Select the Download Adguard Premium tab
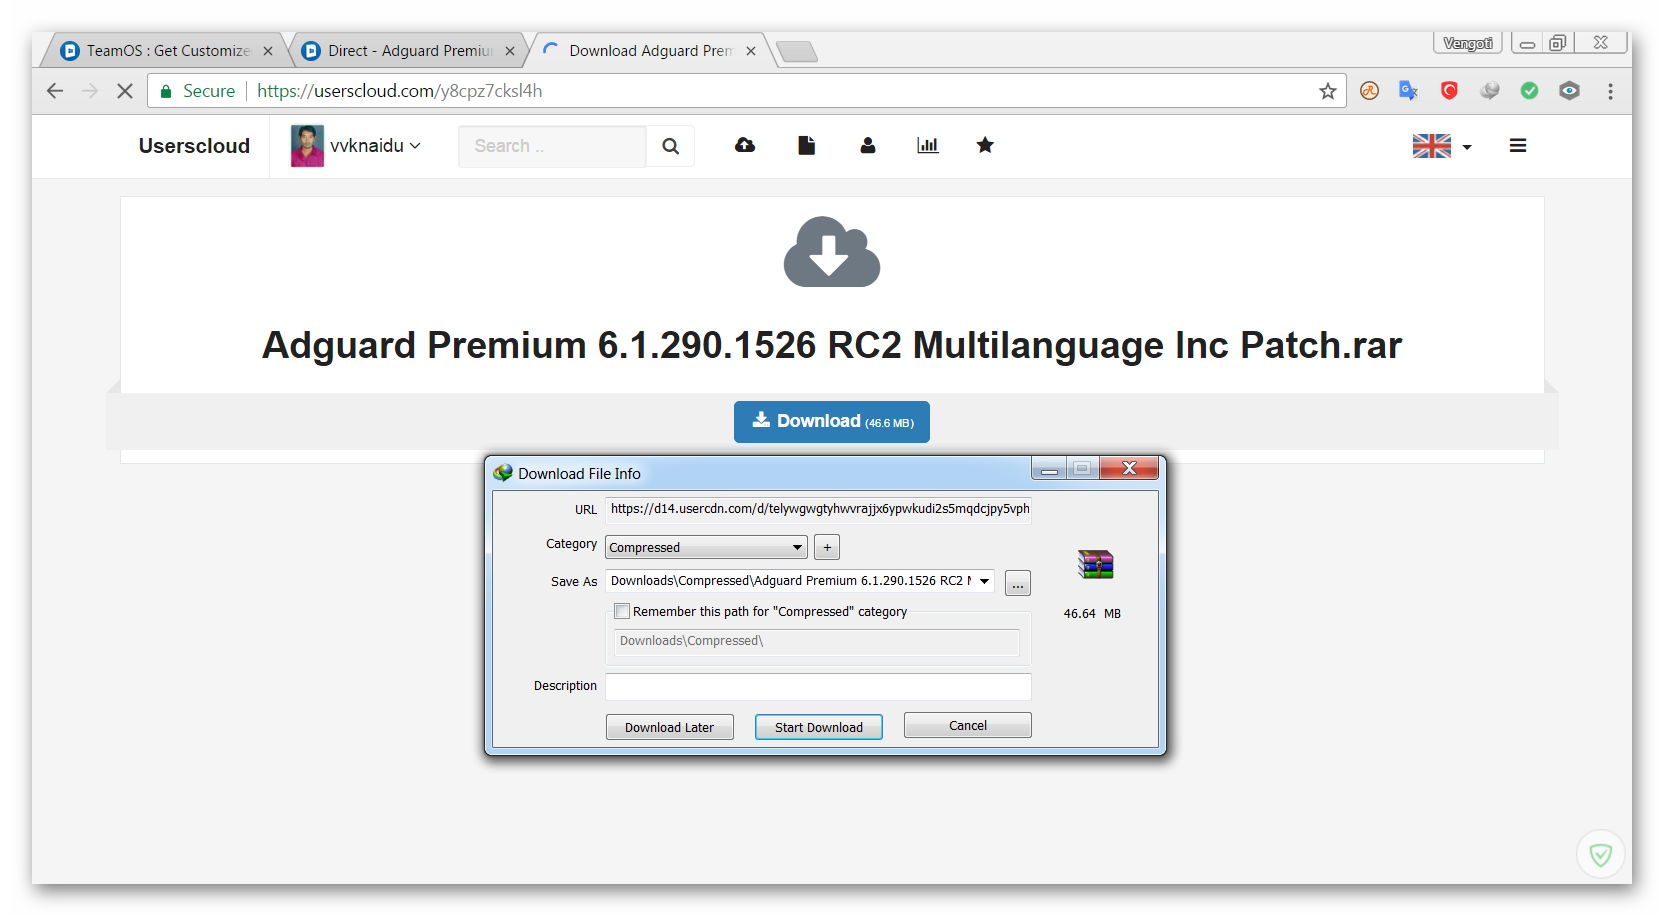This screenshot has width=1664, height=916. 650,51
